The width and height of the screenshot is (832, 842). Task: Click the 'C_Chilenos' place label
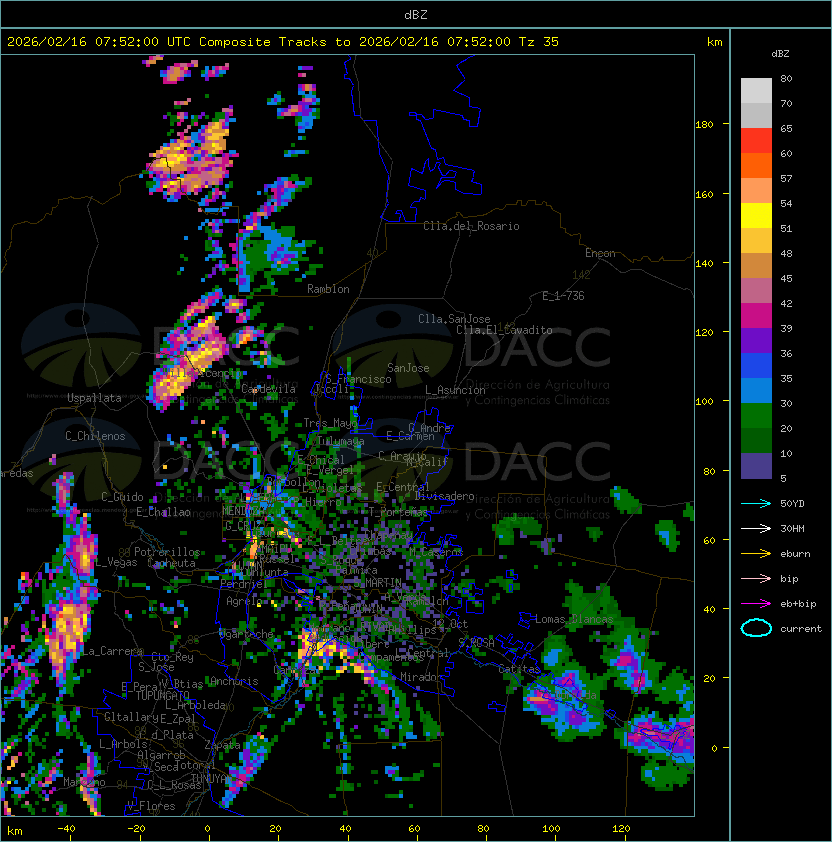pos(95,436)
